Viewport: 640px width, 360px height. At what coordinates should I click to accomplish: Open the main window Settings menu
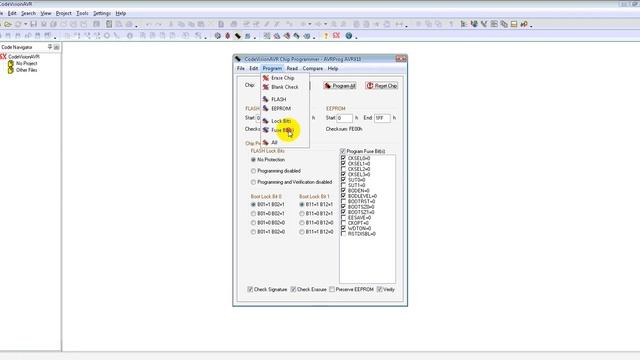point(102,13)
